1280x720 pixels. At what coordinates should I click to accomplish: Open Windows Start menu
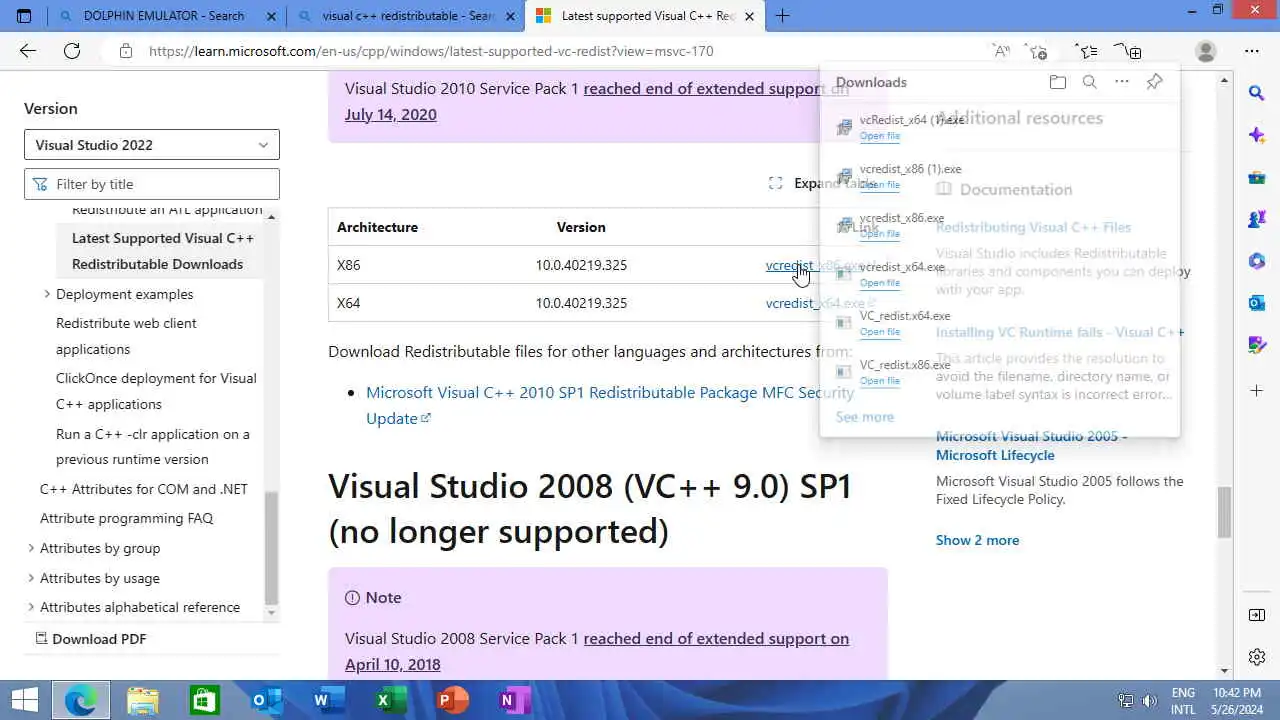click(24, 700)
